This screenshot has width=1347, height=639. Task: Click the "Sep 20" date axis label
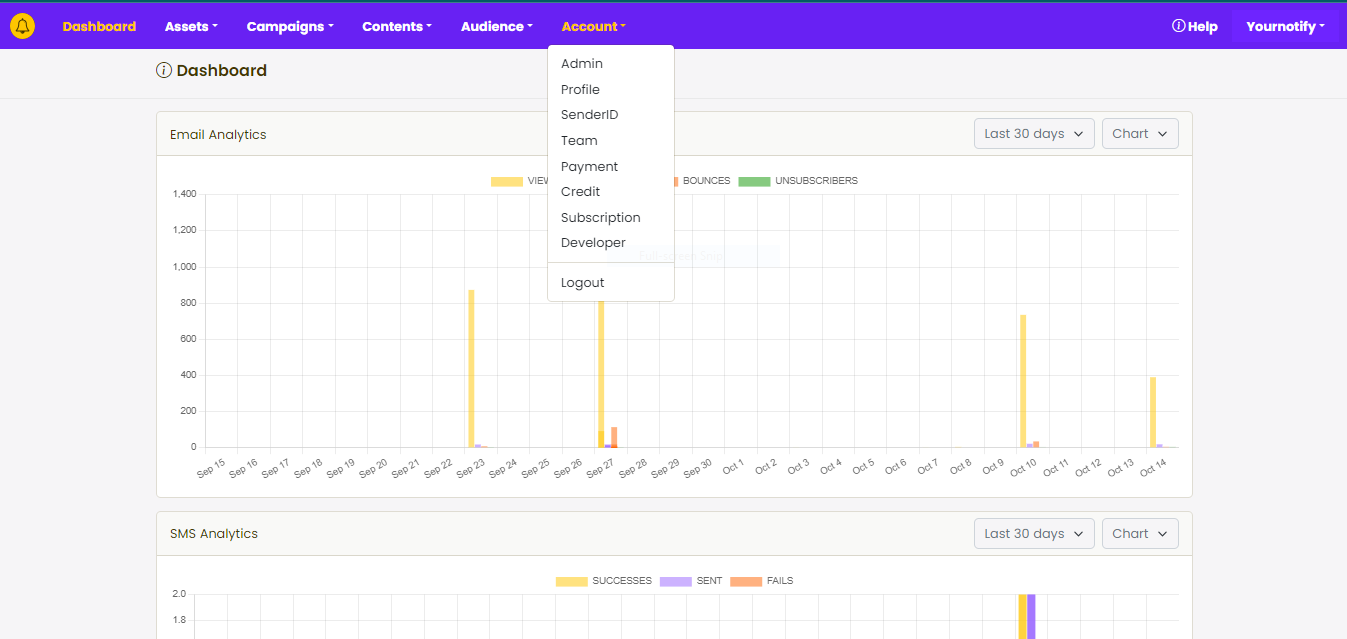pyautogui.click(x=373, y=468)
